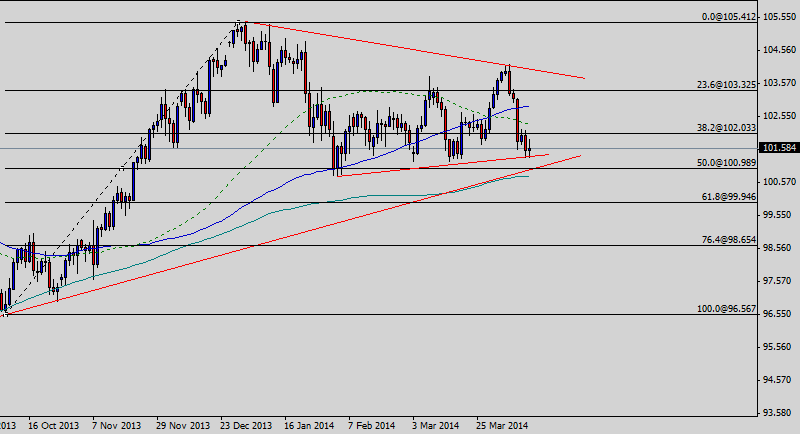This screenshot has height=434, width=800.
Task: Select the 99.550 price scale label
Action: point(780,215)
